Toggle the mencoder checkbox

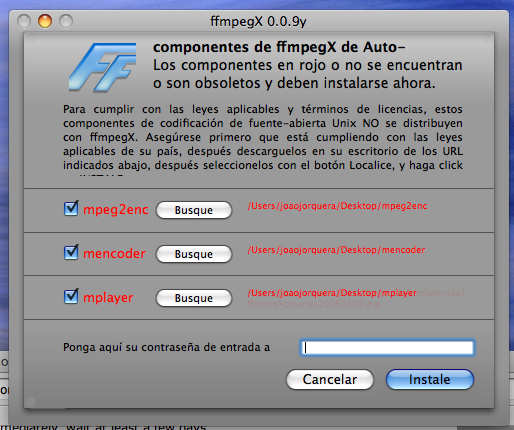tap(71, 253)
